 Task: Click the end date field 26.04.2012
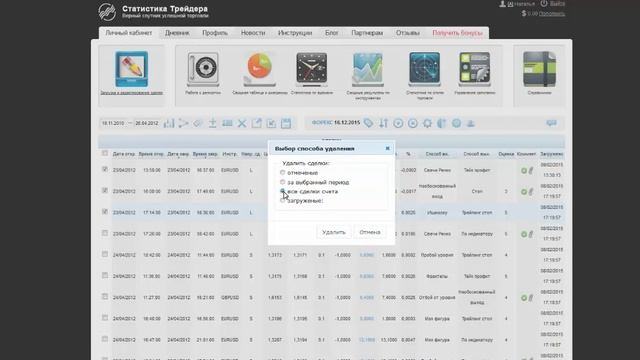click(x=147, y=123)
